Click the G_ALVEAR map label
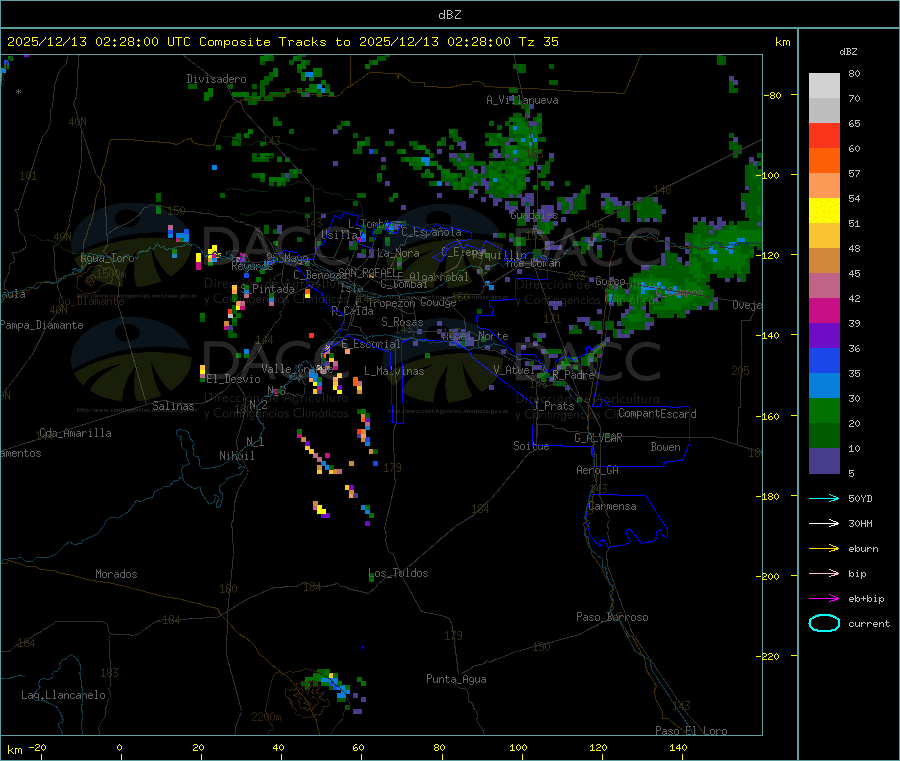The height and width of the screenshot is (761, 900). point(598,438)
